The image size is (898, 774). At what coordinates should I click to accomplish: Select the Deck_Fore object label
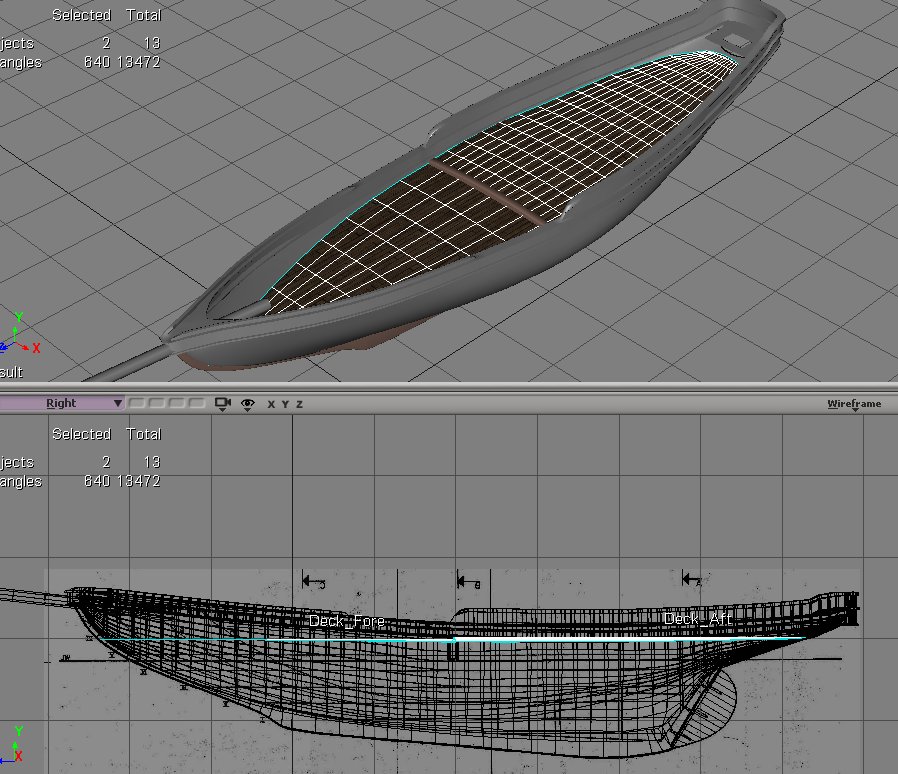point(346,621)
